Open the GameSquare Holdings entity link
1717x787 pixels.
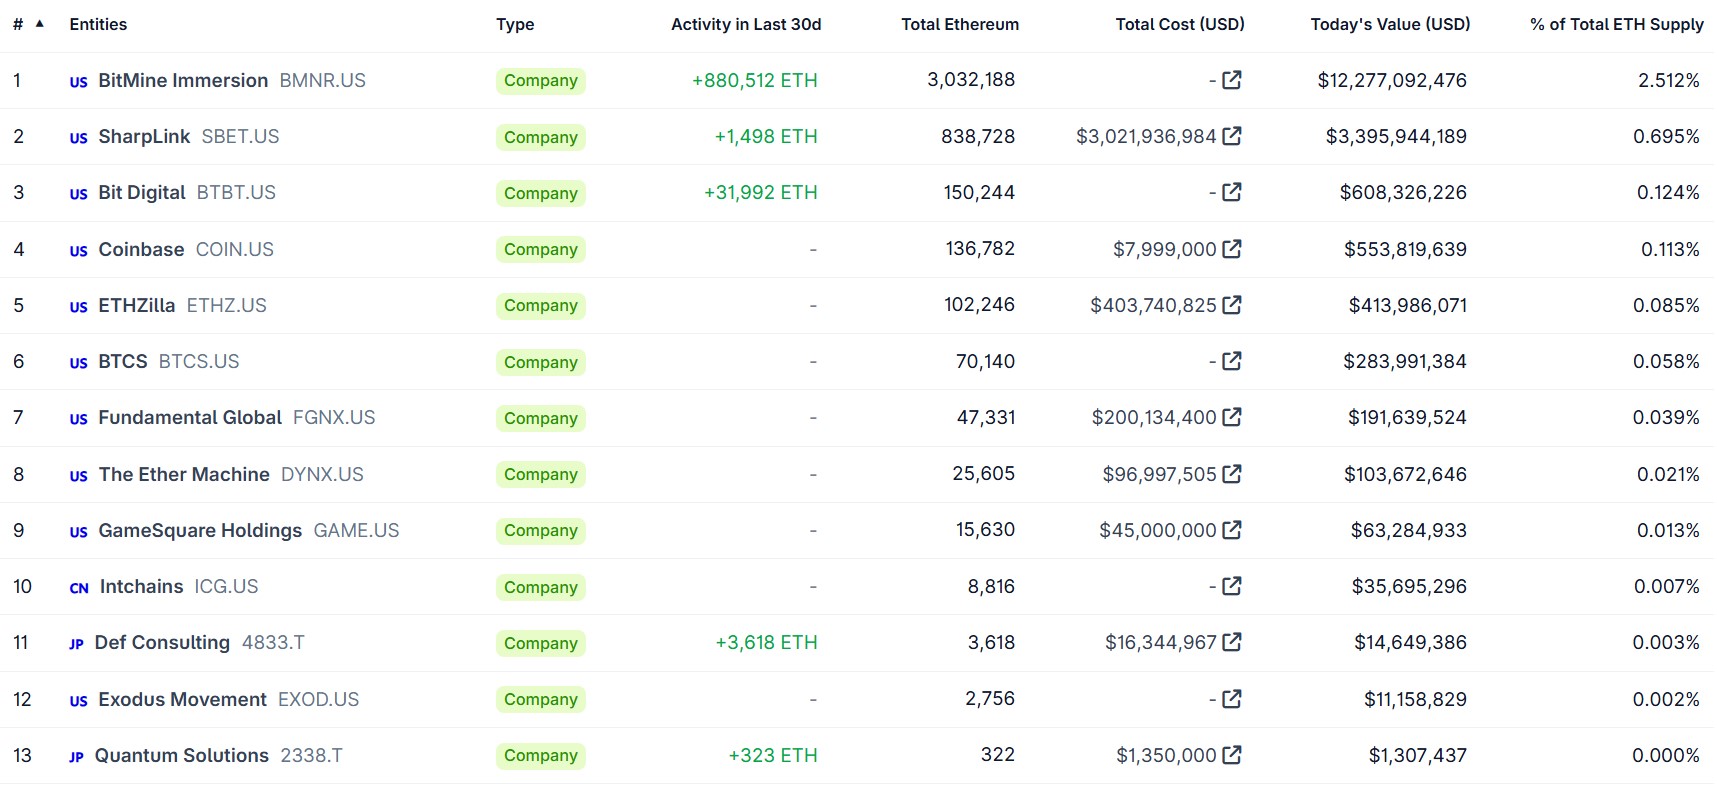200,530
